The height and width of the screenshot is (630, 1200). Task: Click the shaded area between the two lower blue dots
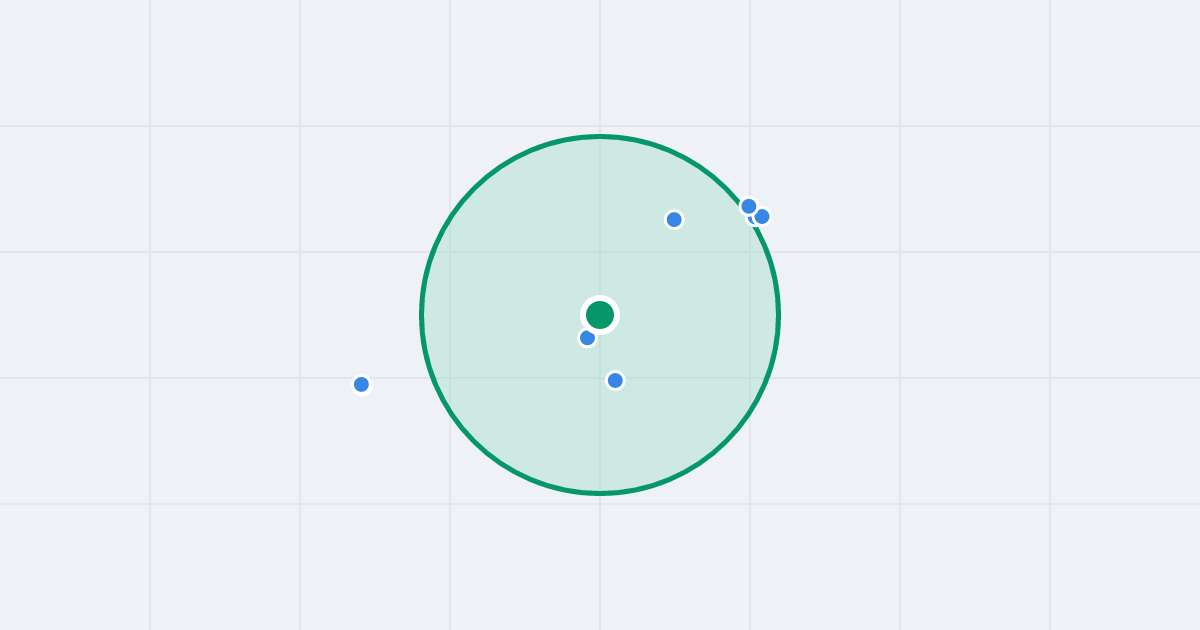pos(602,360)
